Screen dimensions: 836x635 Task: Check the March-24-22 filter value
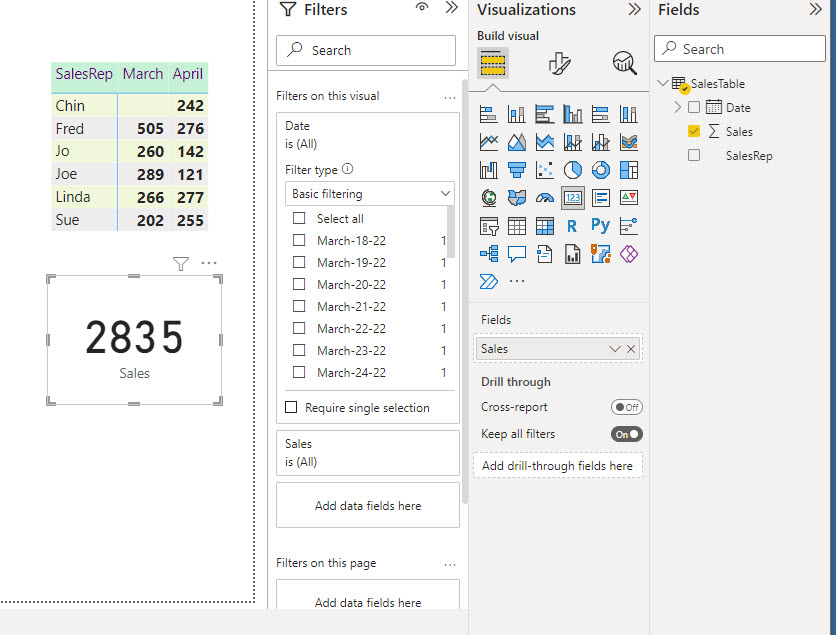coord(299,372)
